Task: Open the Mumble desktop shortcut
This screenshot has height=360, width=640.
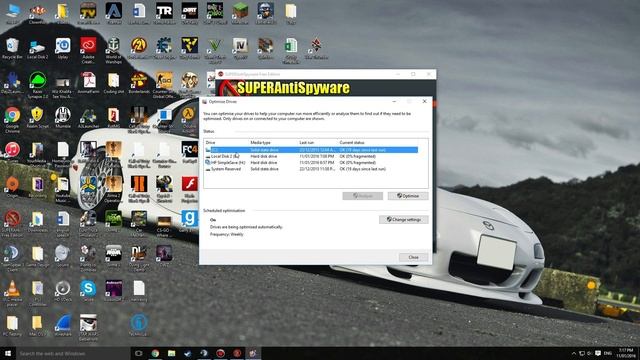Action: [62, 118]
